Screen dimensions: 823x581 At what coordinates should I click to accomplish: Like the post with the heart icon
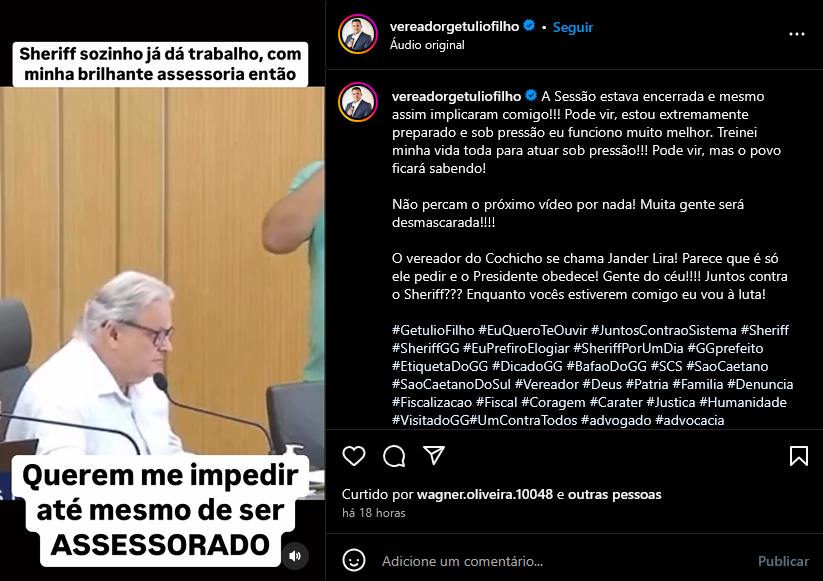click(354, 456)
